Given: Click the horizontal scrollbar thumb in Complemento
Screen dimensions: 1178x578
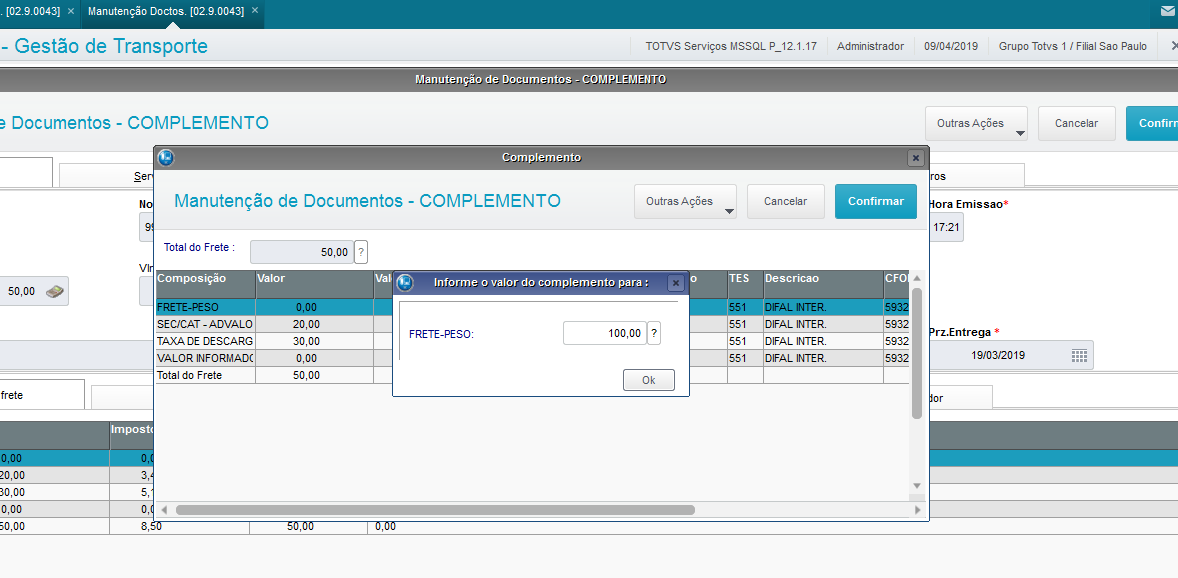Looking at the screenshot, I should 436,510.
